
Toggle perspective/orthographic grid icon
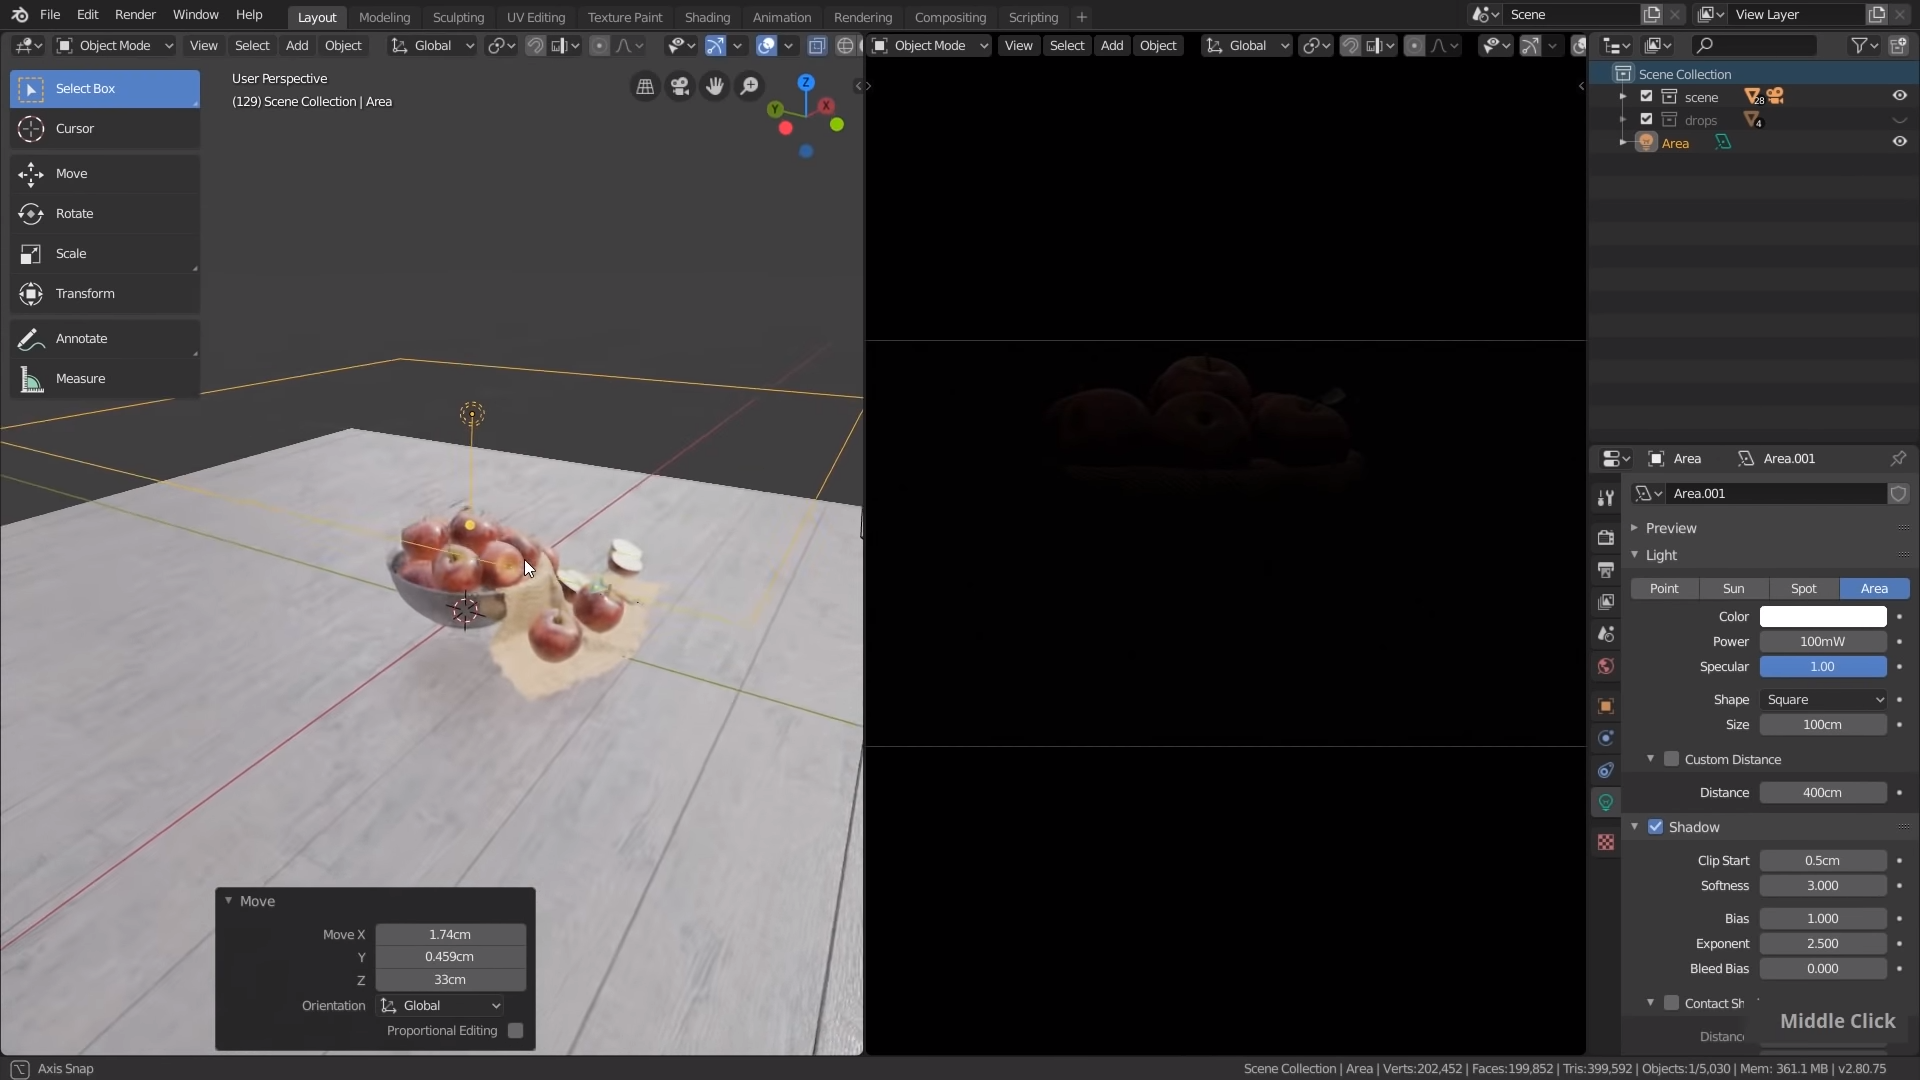coord(645,87)
